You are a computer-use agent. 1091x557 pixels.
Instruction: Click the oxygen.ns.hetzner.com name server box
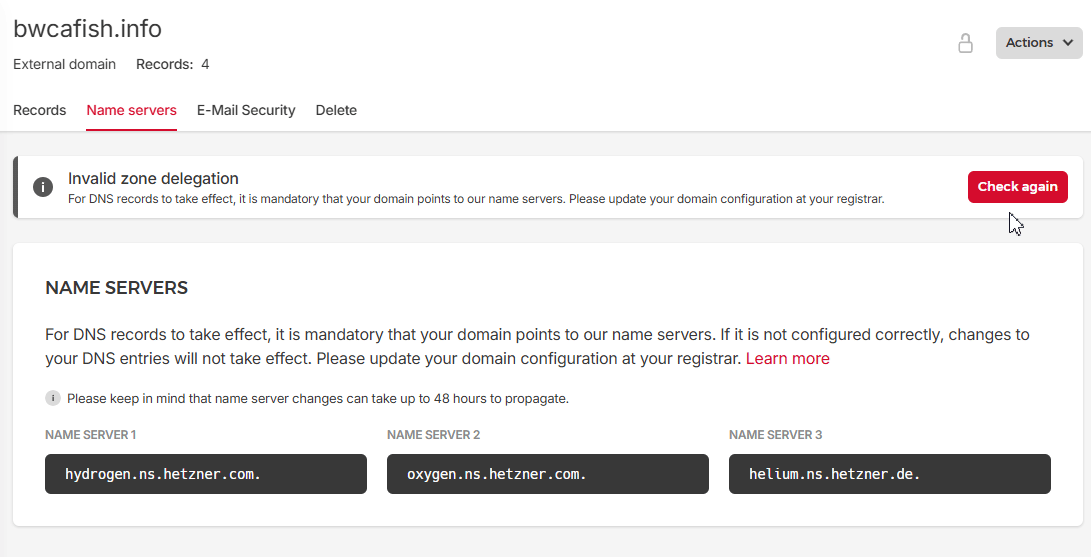click(548, 474)
